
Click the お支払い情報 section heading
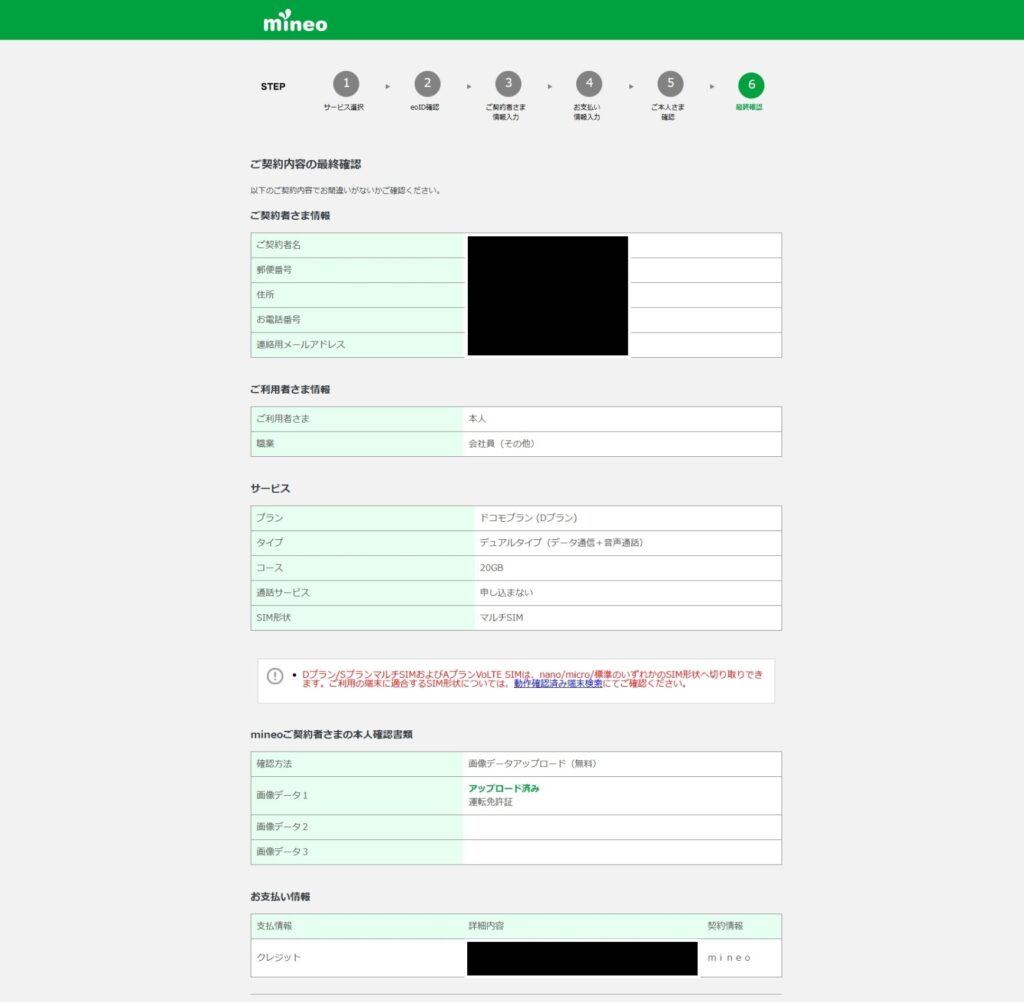point(280,897)
